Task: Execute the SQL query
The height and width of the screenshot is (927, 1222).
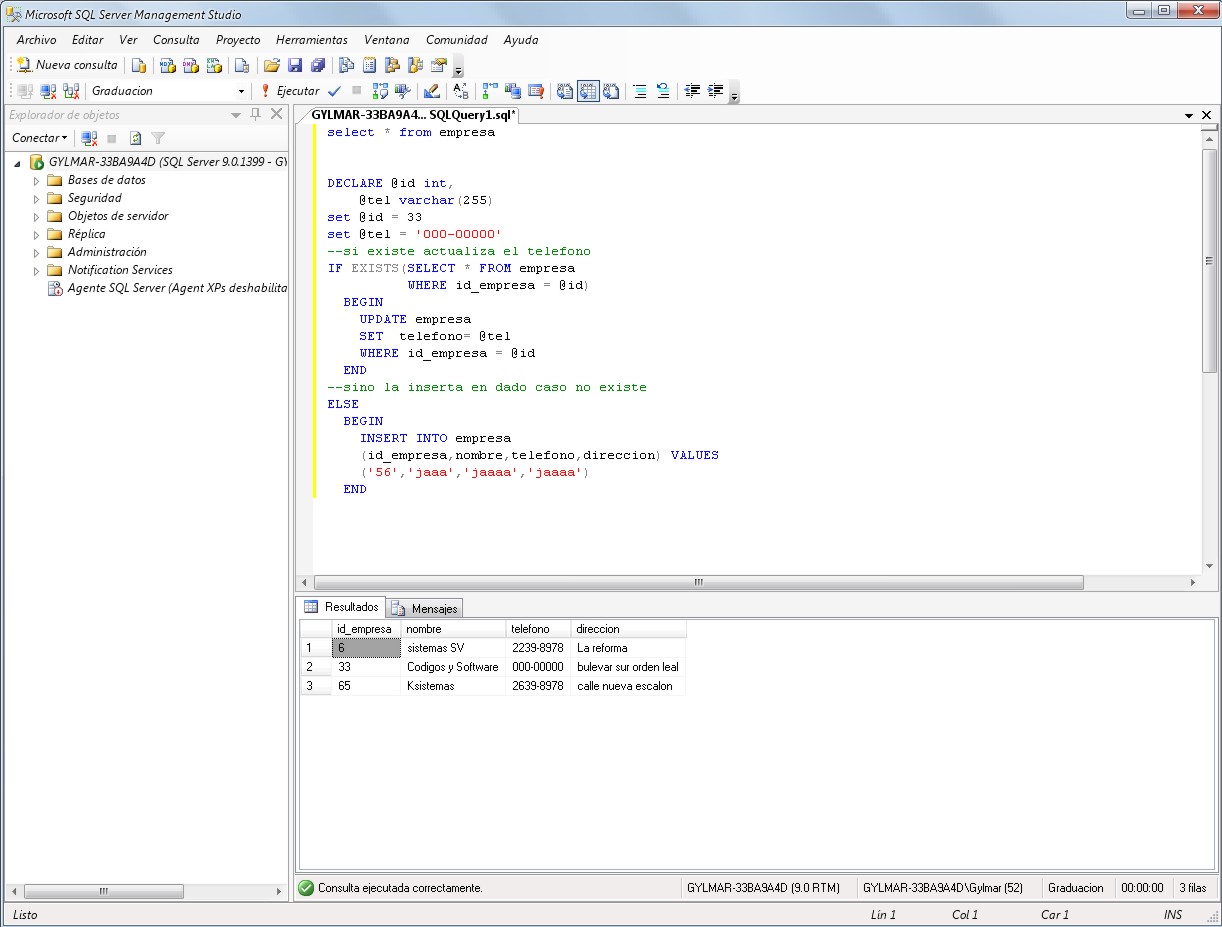Action: tap(293, 91)
